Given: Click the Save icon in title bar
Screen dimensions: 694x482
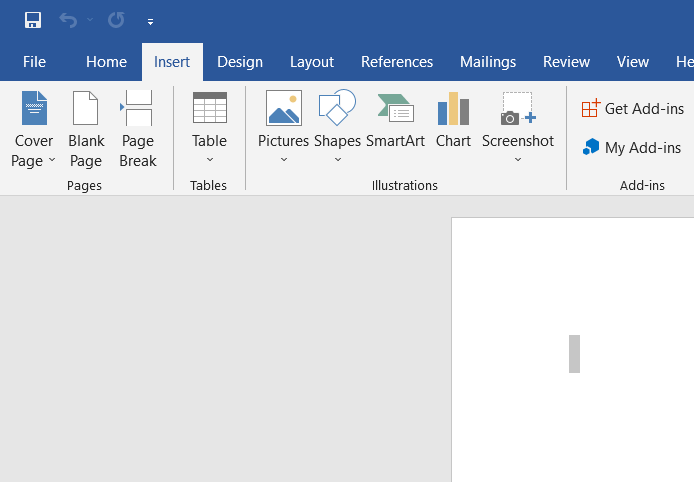Looking at the screenshot, I should tap(33, 20).
